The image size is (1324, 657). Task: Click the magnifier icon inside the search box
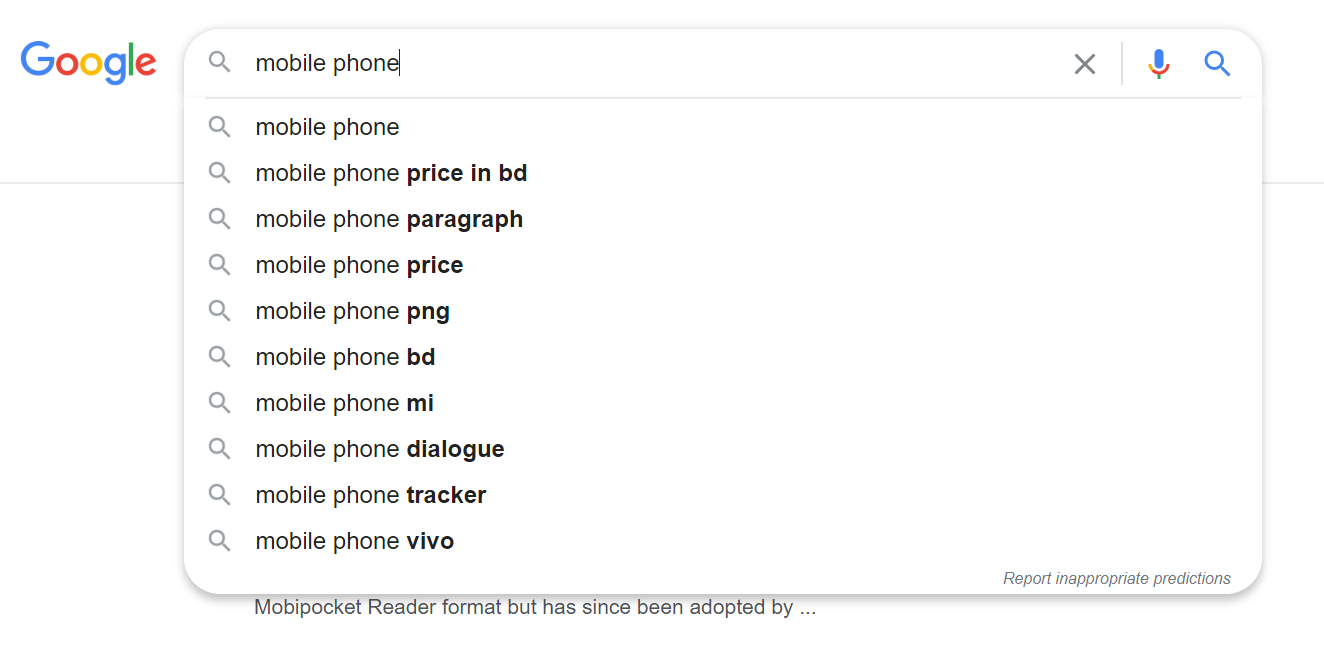219,62
